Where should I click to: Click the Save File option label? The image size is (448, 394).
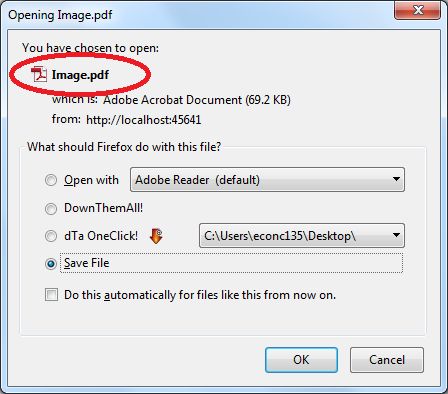pyautogui.click(x=87, y=263)
